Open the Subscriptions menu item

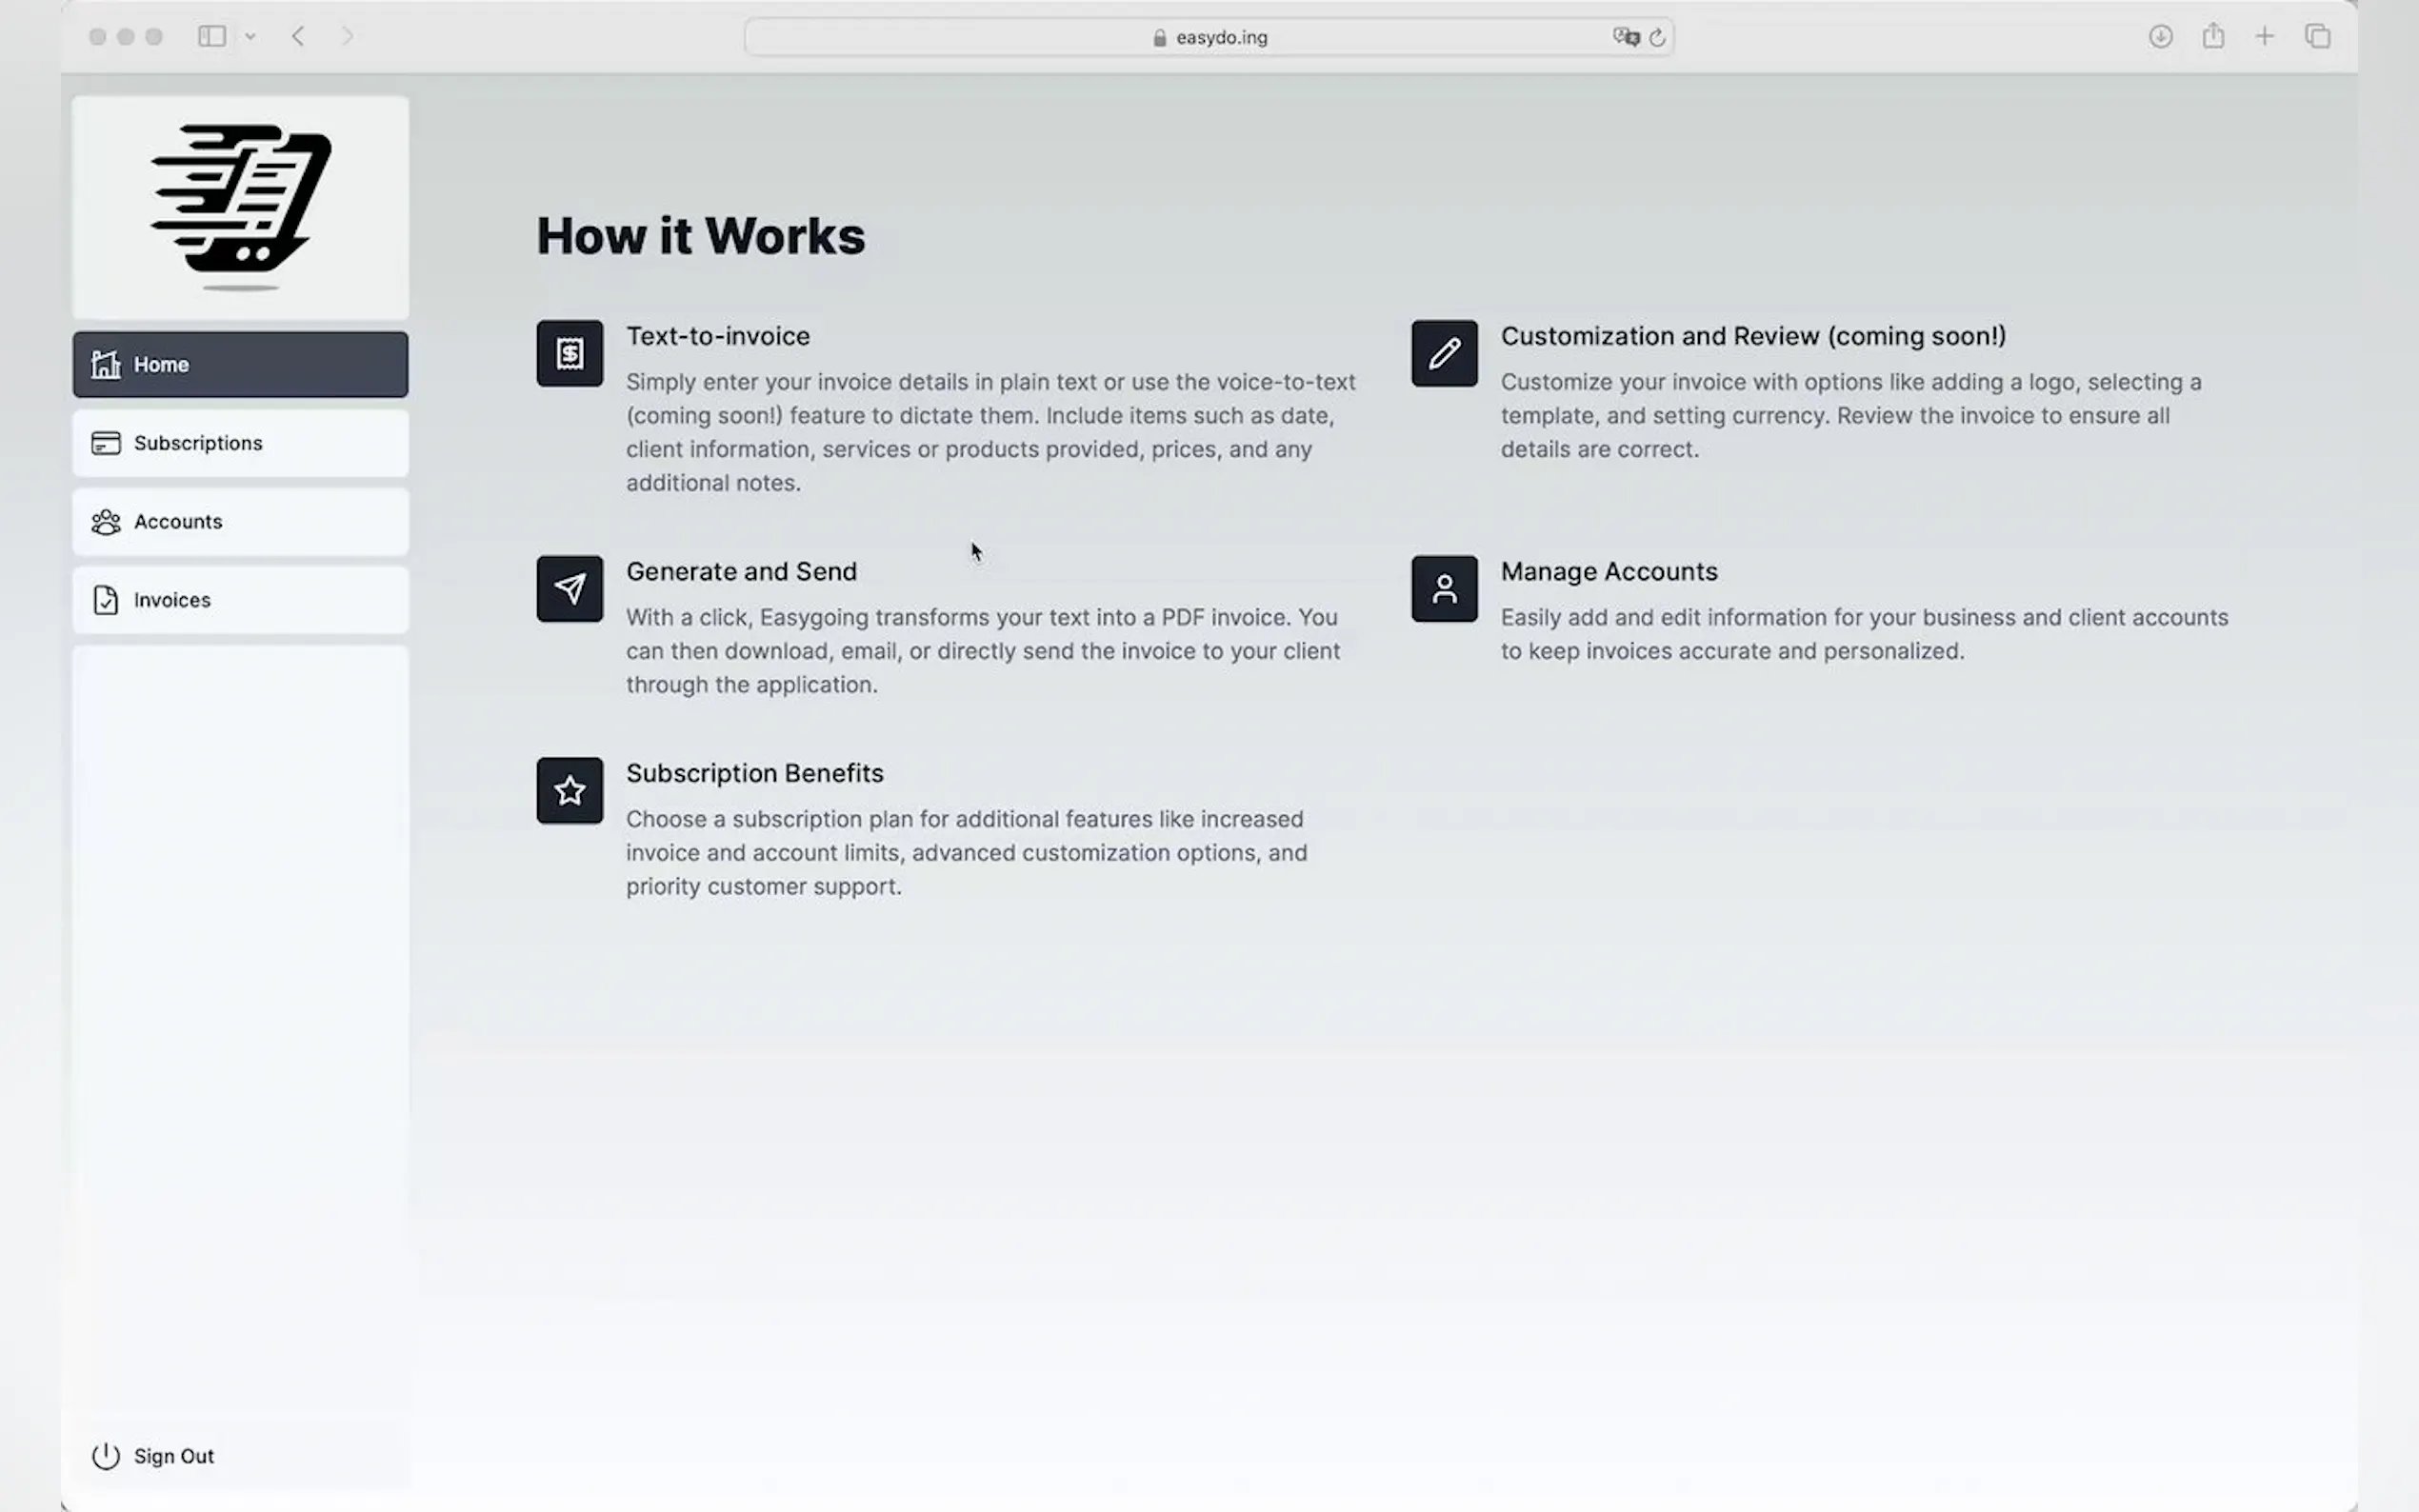coord(240,443)
